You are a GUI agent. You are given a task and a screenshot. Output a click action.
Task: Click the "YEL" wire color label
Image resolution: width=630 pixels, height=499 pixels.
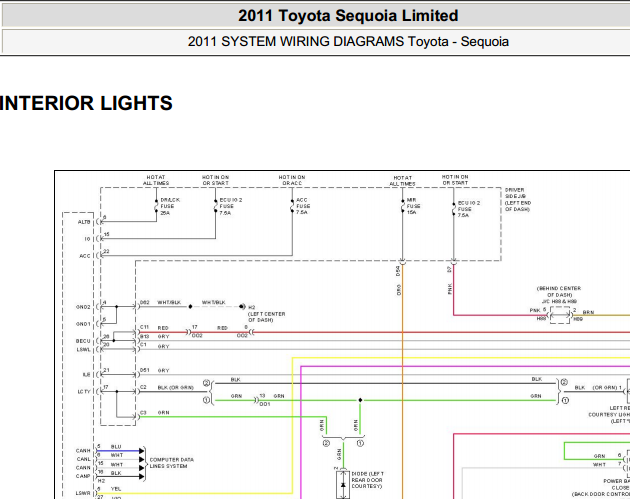click(116, 489)
